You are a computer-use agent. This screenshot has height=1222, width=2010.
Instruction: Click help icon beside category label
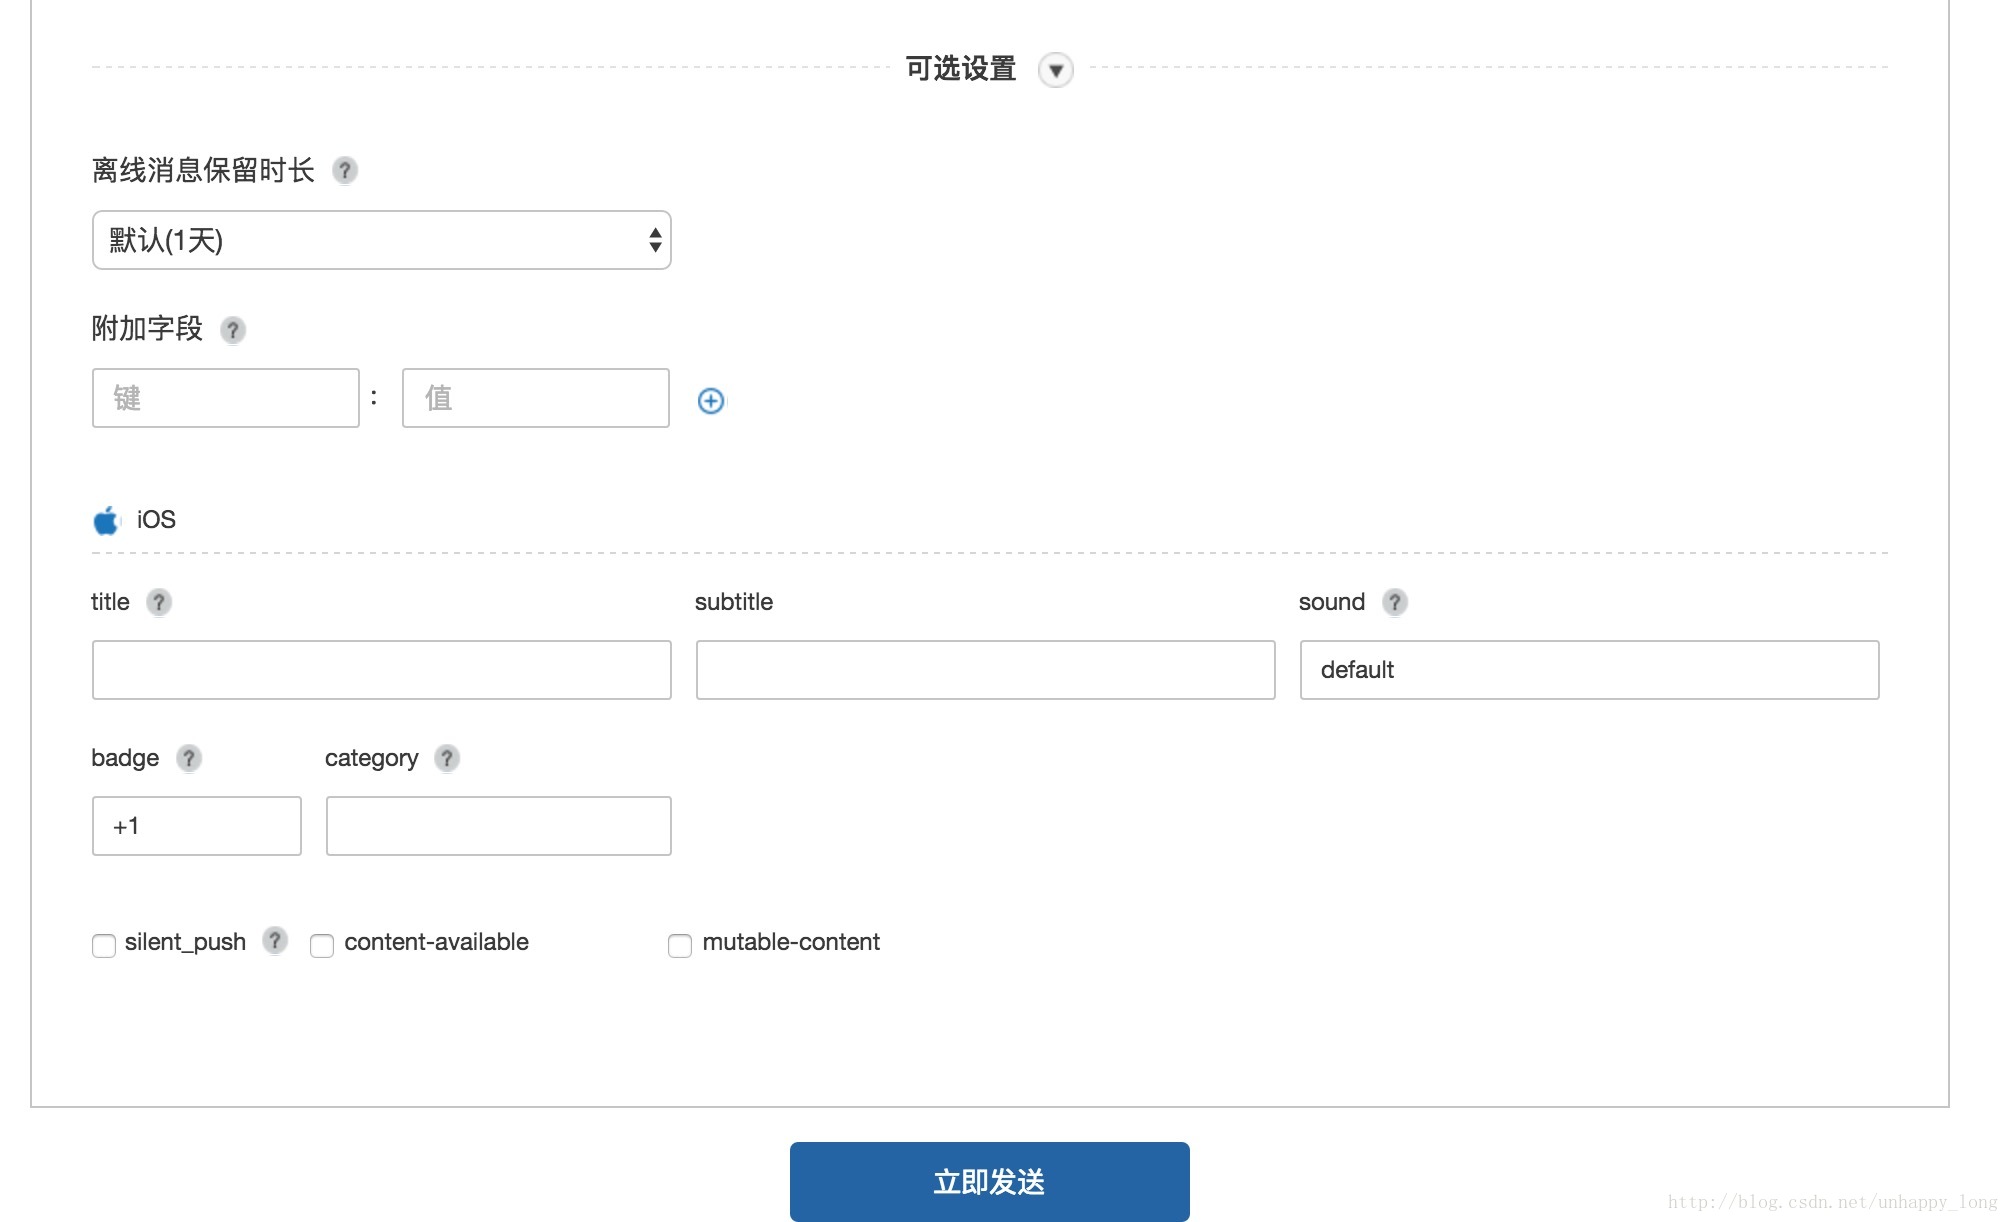(x=447, y=758)
